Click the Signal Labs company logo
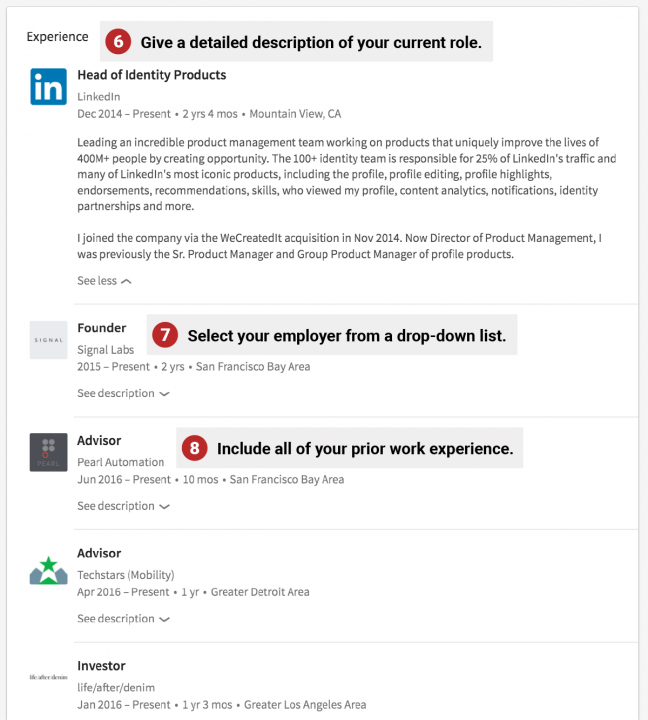This screenshot has width=648, height=720. (48, 340)
